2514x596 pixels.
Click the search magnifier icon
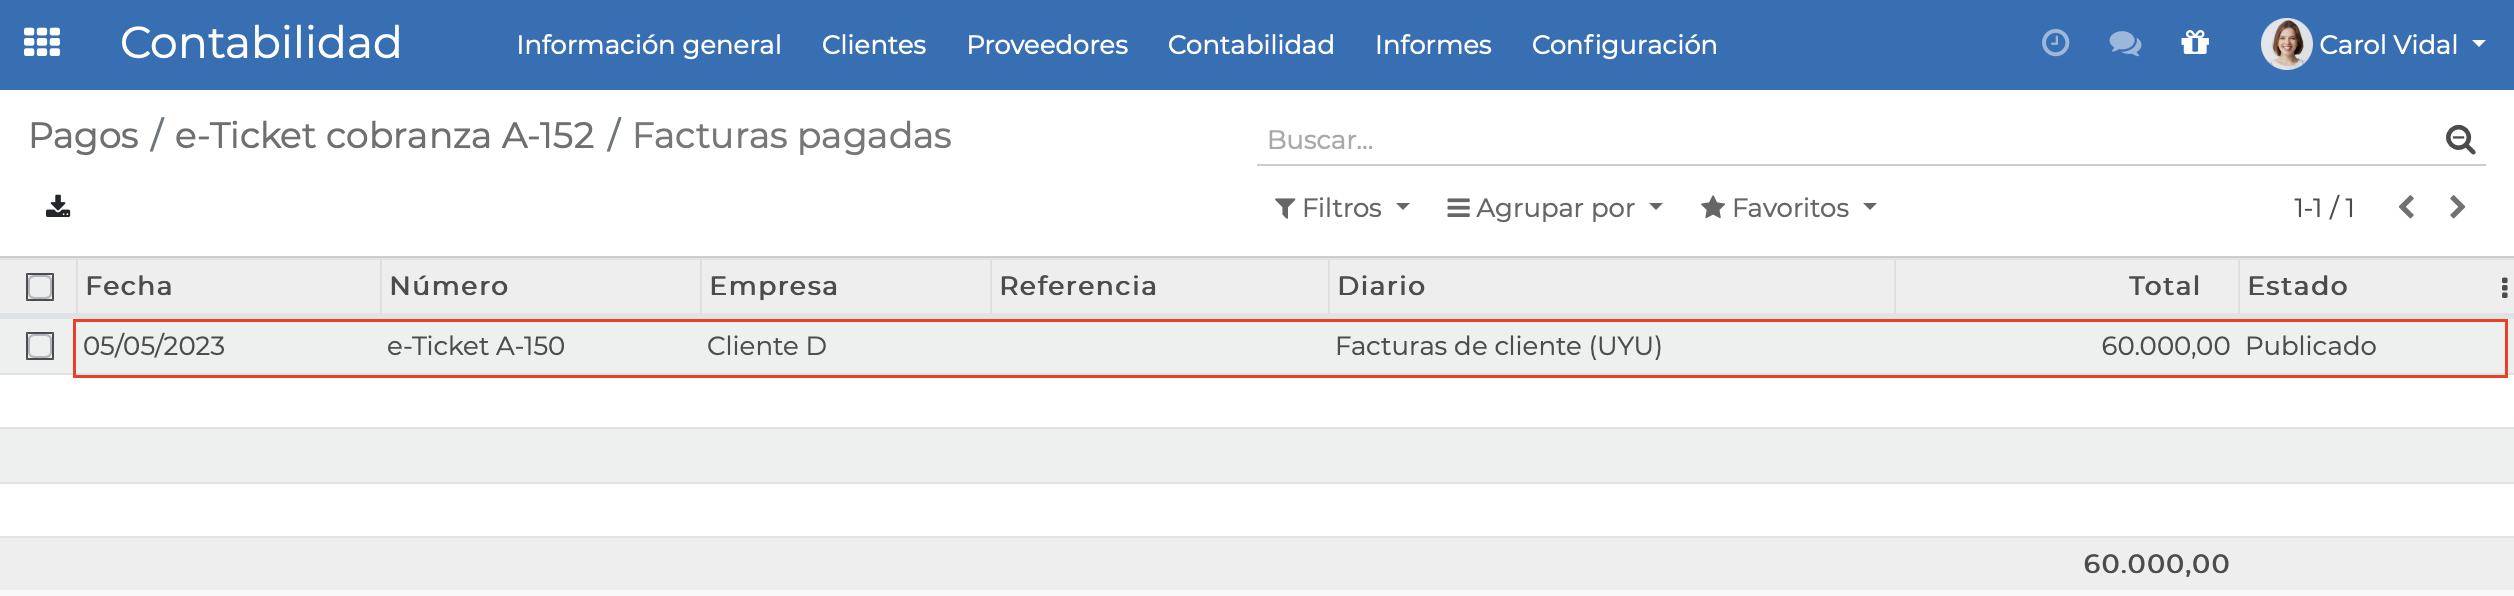pos(2464,141)
